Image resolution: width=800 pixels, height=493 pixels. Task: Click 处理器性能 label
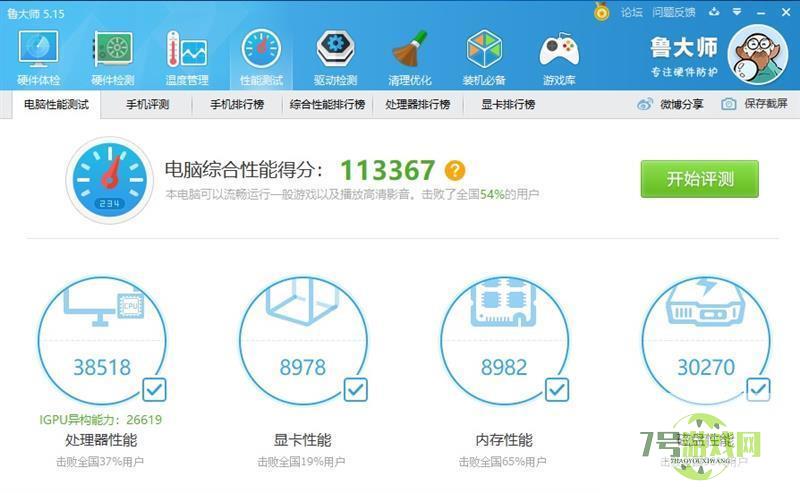pyautogui.click(x=101, y=440)
